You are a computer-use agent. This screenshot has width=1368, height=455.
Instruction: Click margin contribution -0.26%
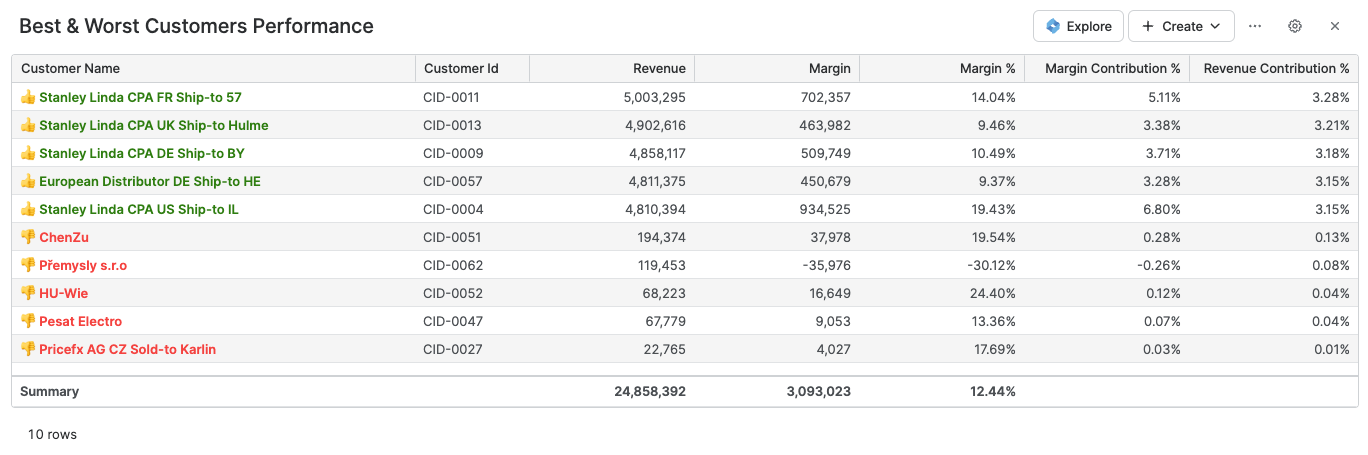(1161, 265)
